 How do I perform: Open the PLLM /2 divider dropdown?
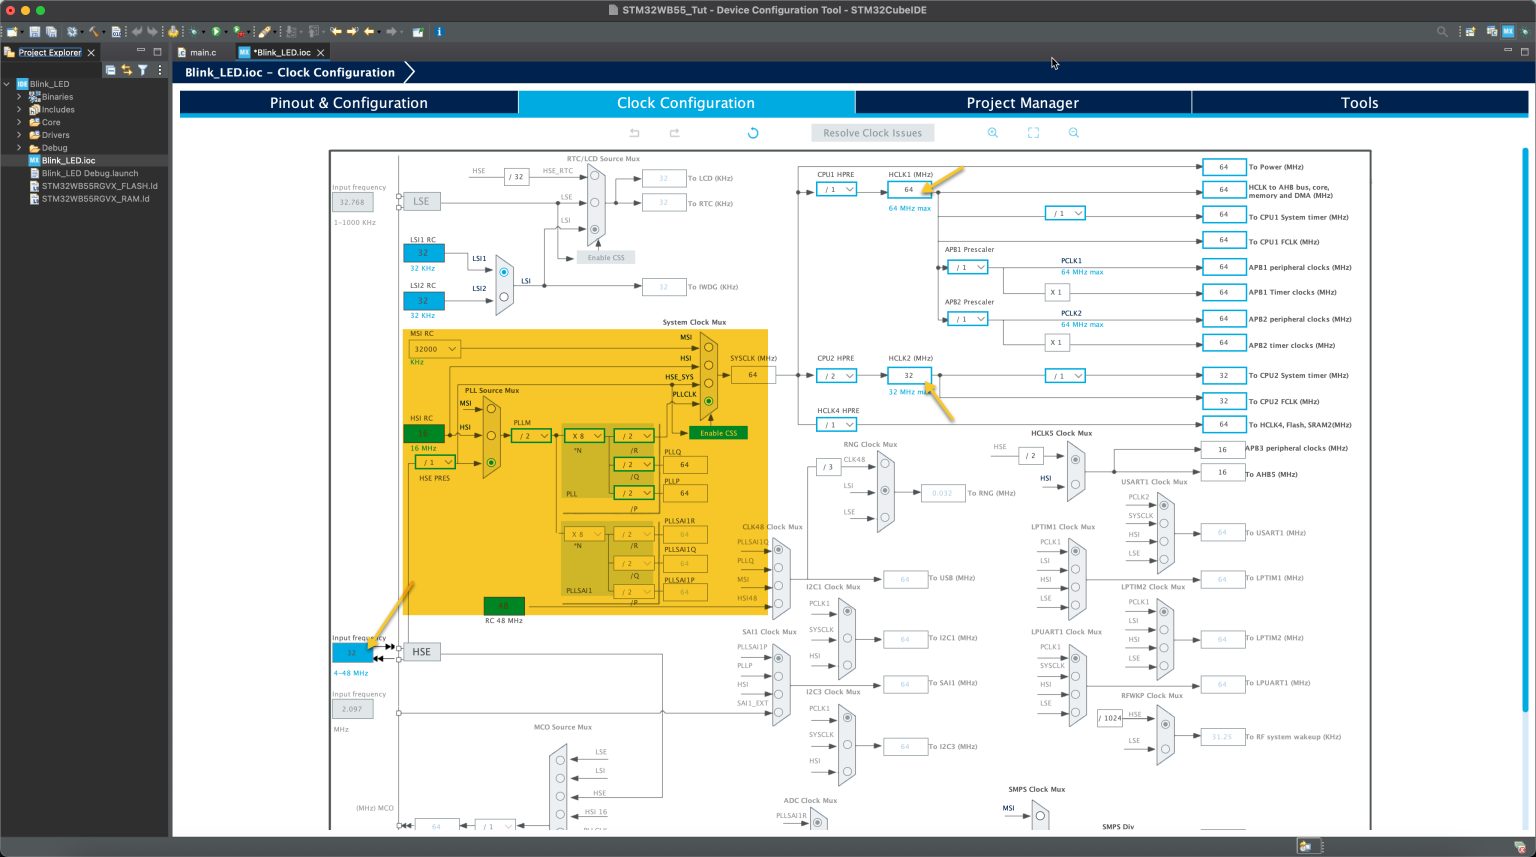(x=531, y=436)
